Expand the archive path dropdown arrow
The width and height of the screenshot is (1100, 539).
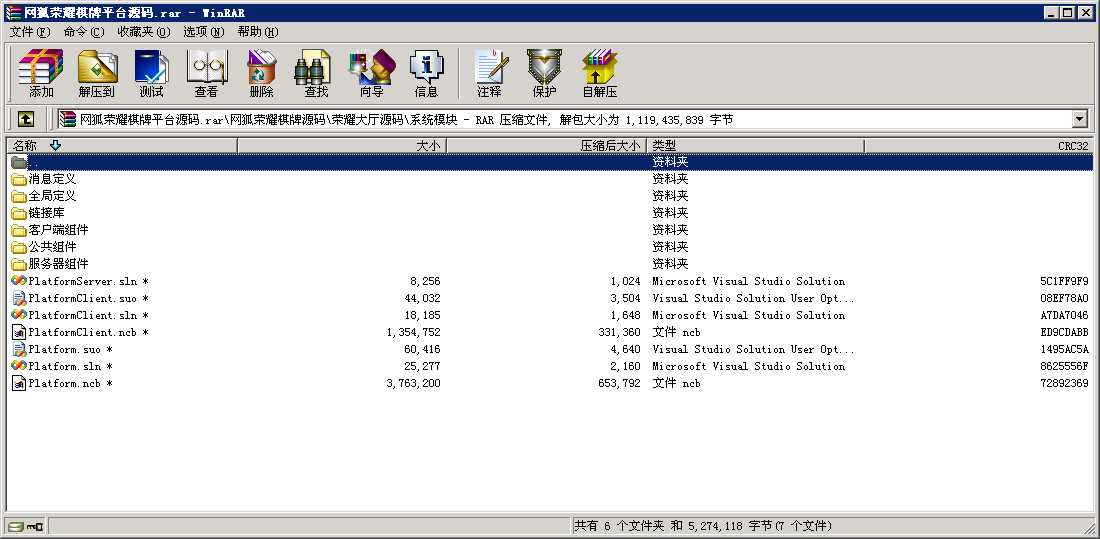click(x=1080, y=119)
